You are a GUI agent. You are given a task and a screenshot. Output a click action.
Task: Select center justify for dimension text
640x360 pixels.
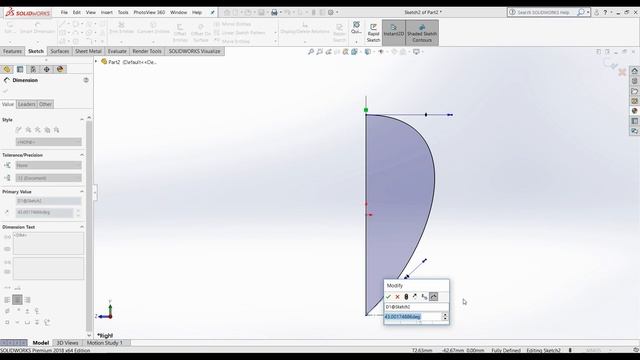[17, 300]
